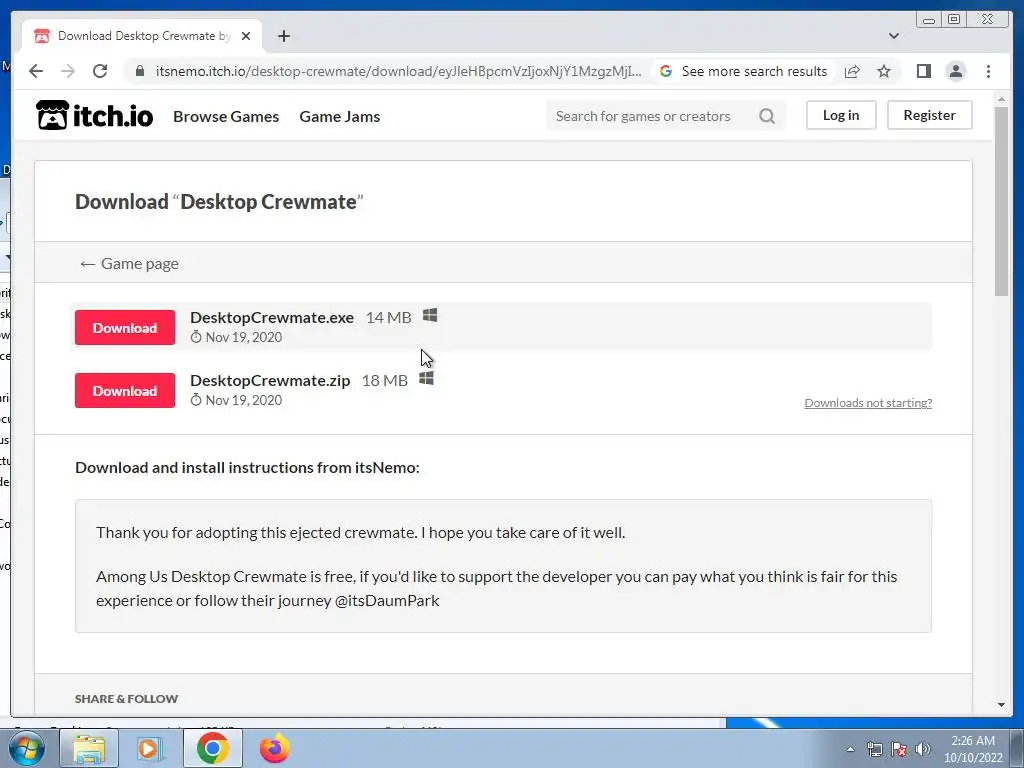1024x768 pixels.
Task: Launch Windows Media Player from taskbar
Action: [150, 748]
